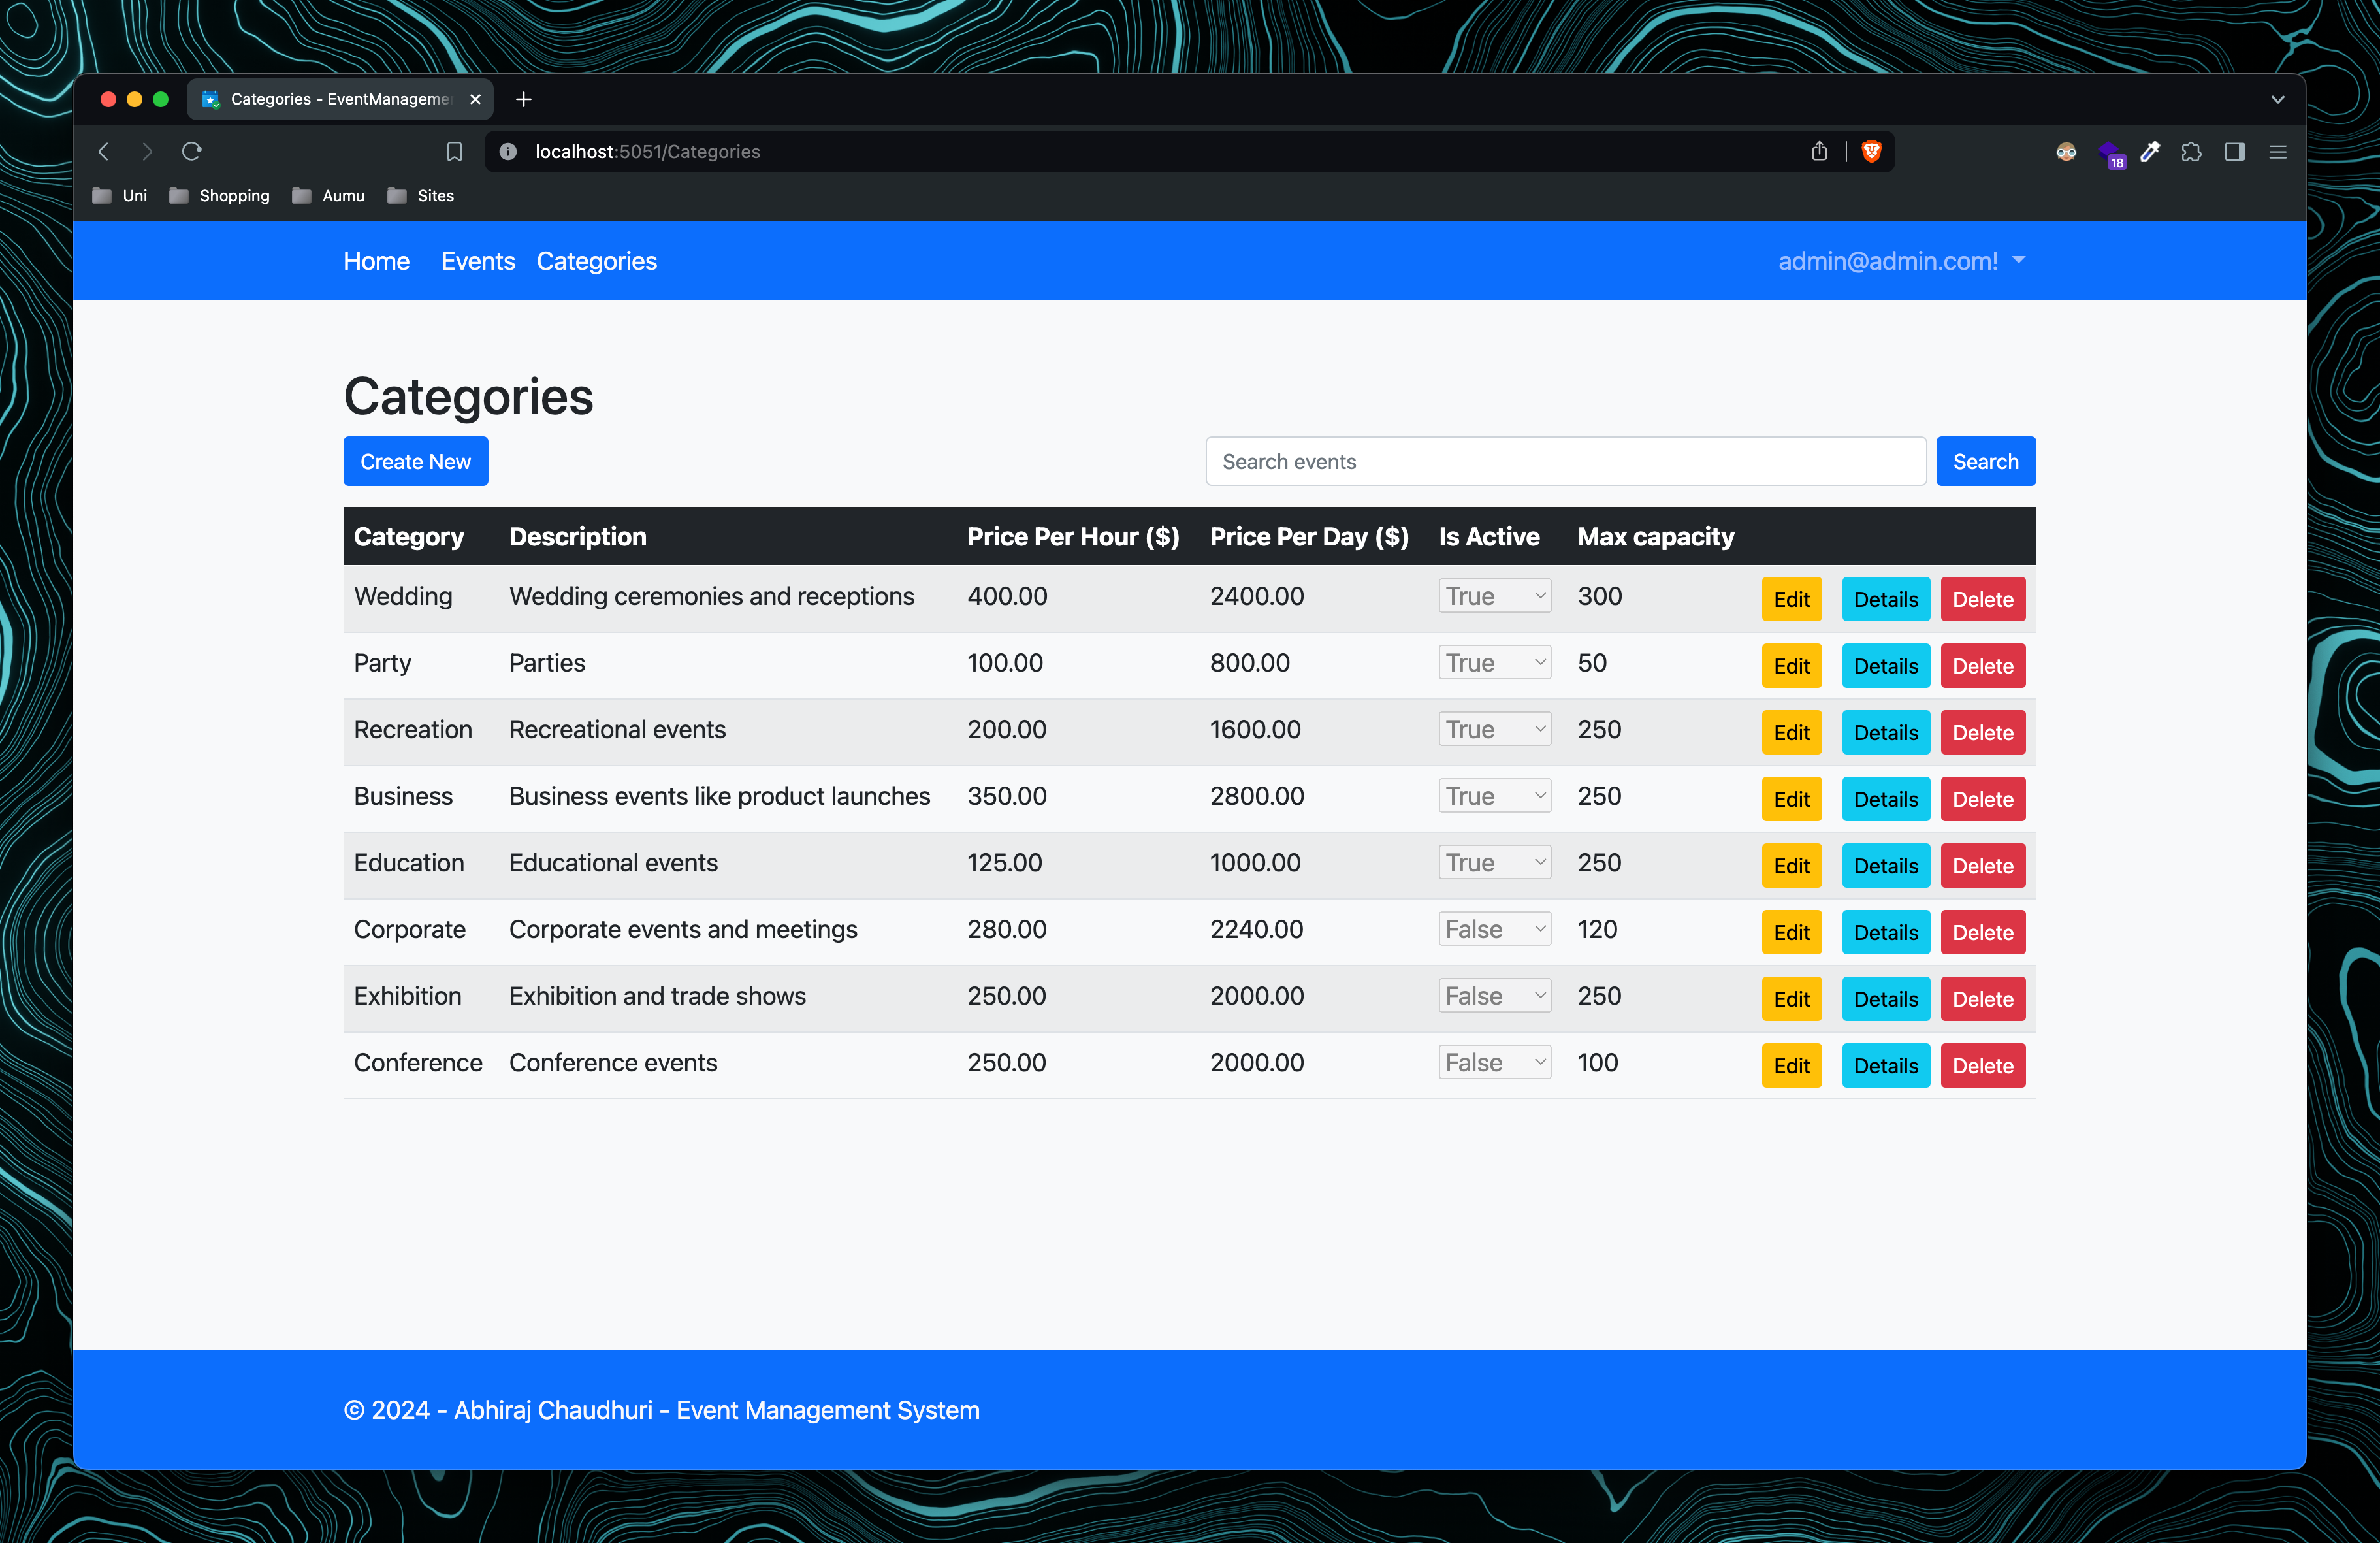Click Delete for the Exhibition category

pos(1982,998)
